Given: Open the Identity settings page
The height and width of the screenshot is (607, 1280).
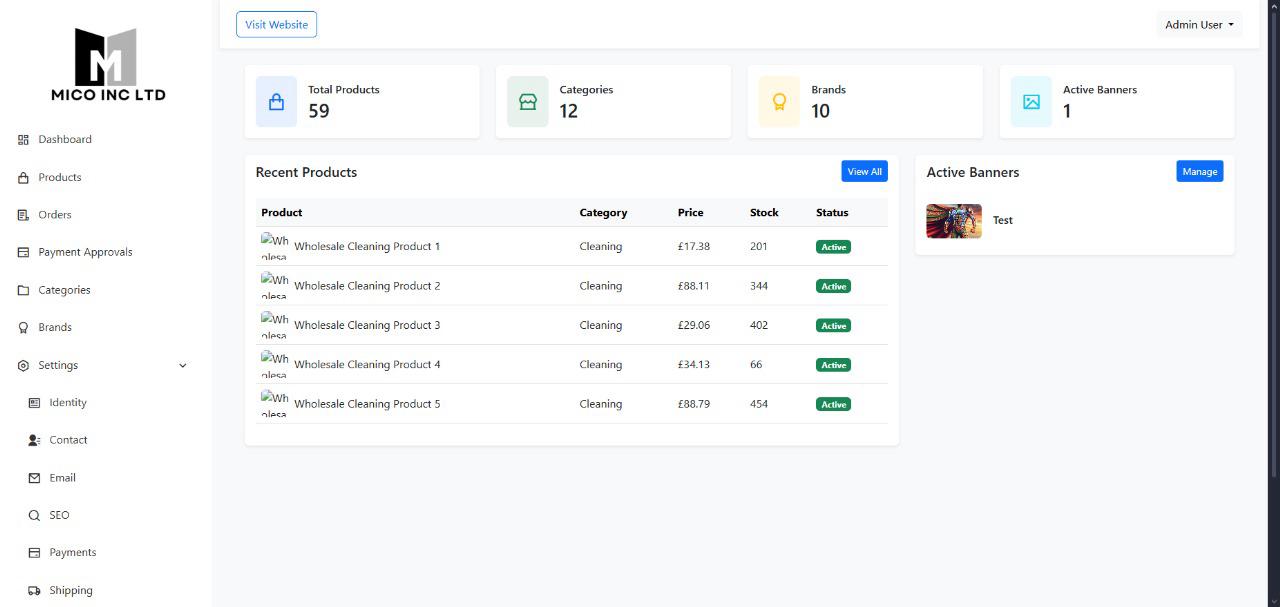Looking at the screenshot, I should point(67,403).
